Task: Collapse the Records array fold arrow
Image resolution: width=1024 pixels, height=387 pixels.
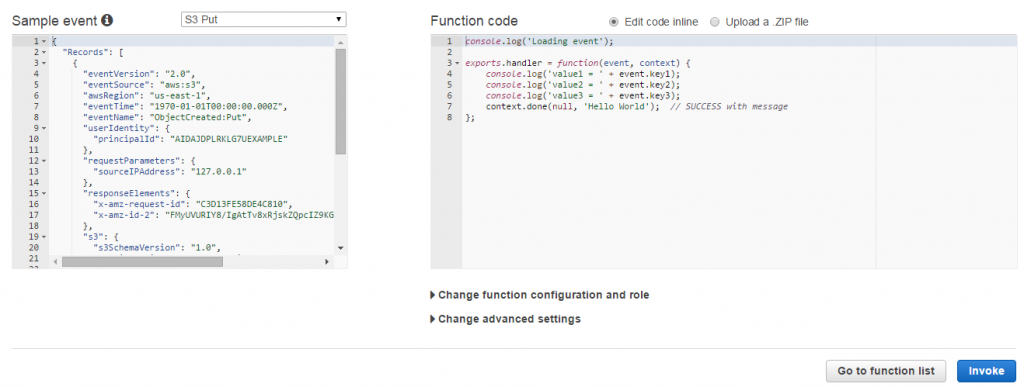Action: pyautogui.click(x=43, y=52)
